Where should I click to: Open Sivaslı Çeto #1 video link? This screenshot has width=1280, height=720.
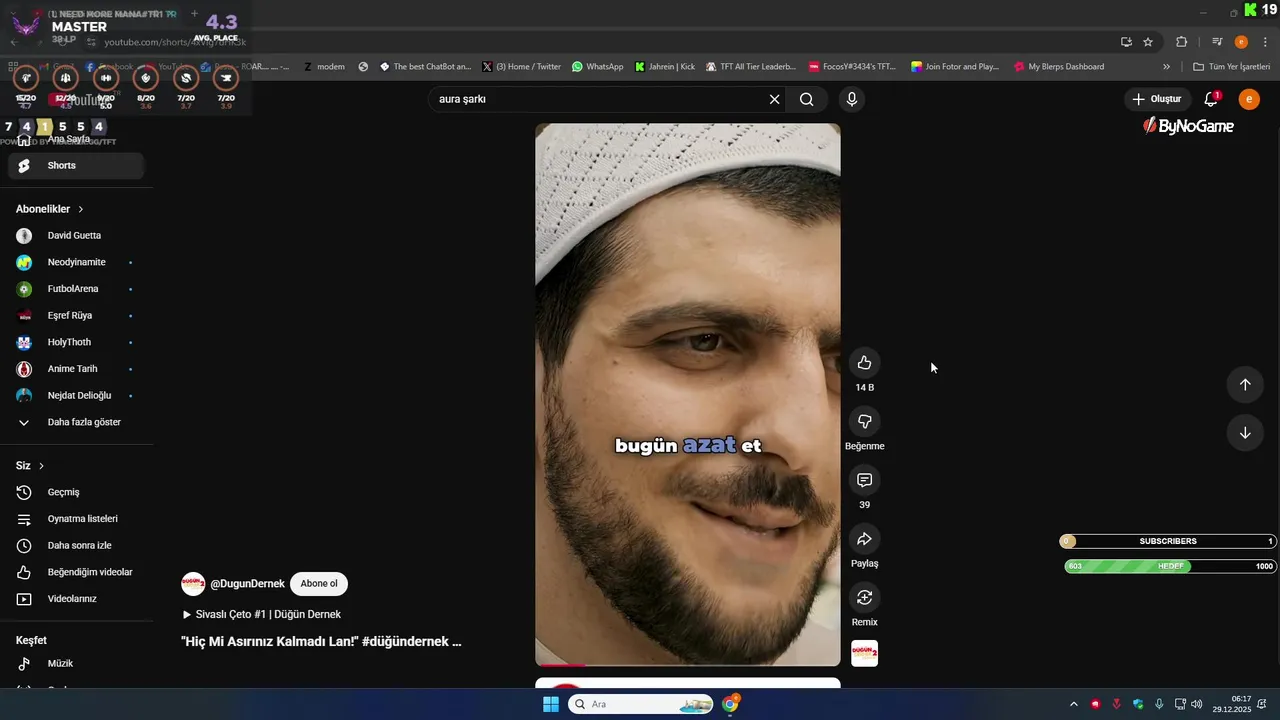262,615
